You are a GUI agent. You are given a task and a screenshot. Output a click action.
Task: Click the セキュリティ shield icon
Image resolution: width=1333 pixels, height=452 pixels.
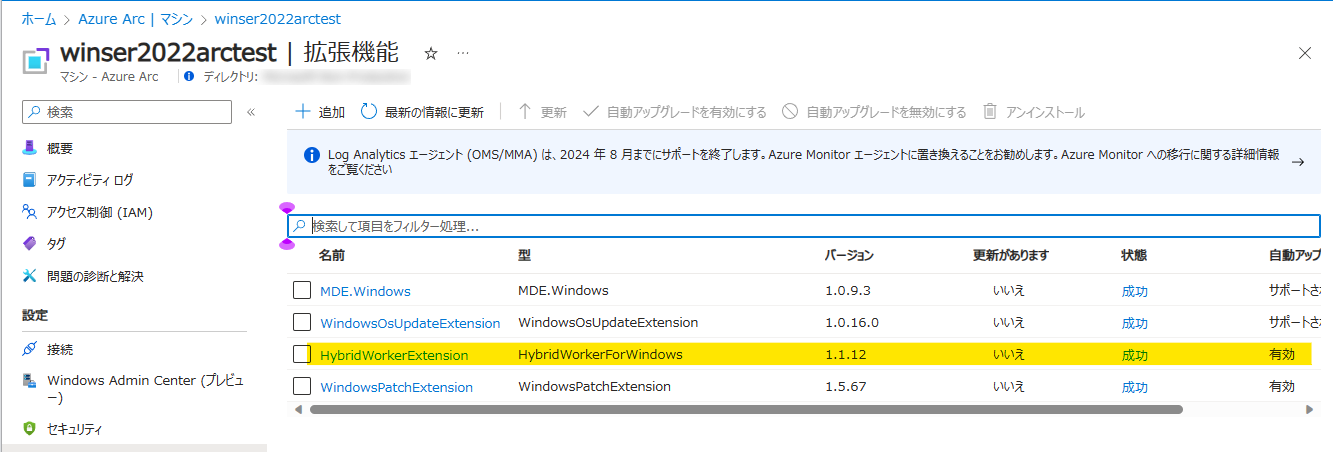(30, 428)
